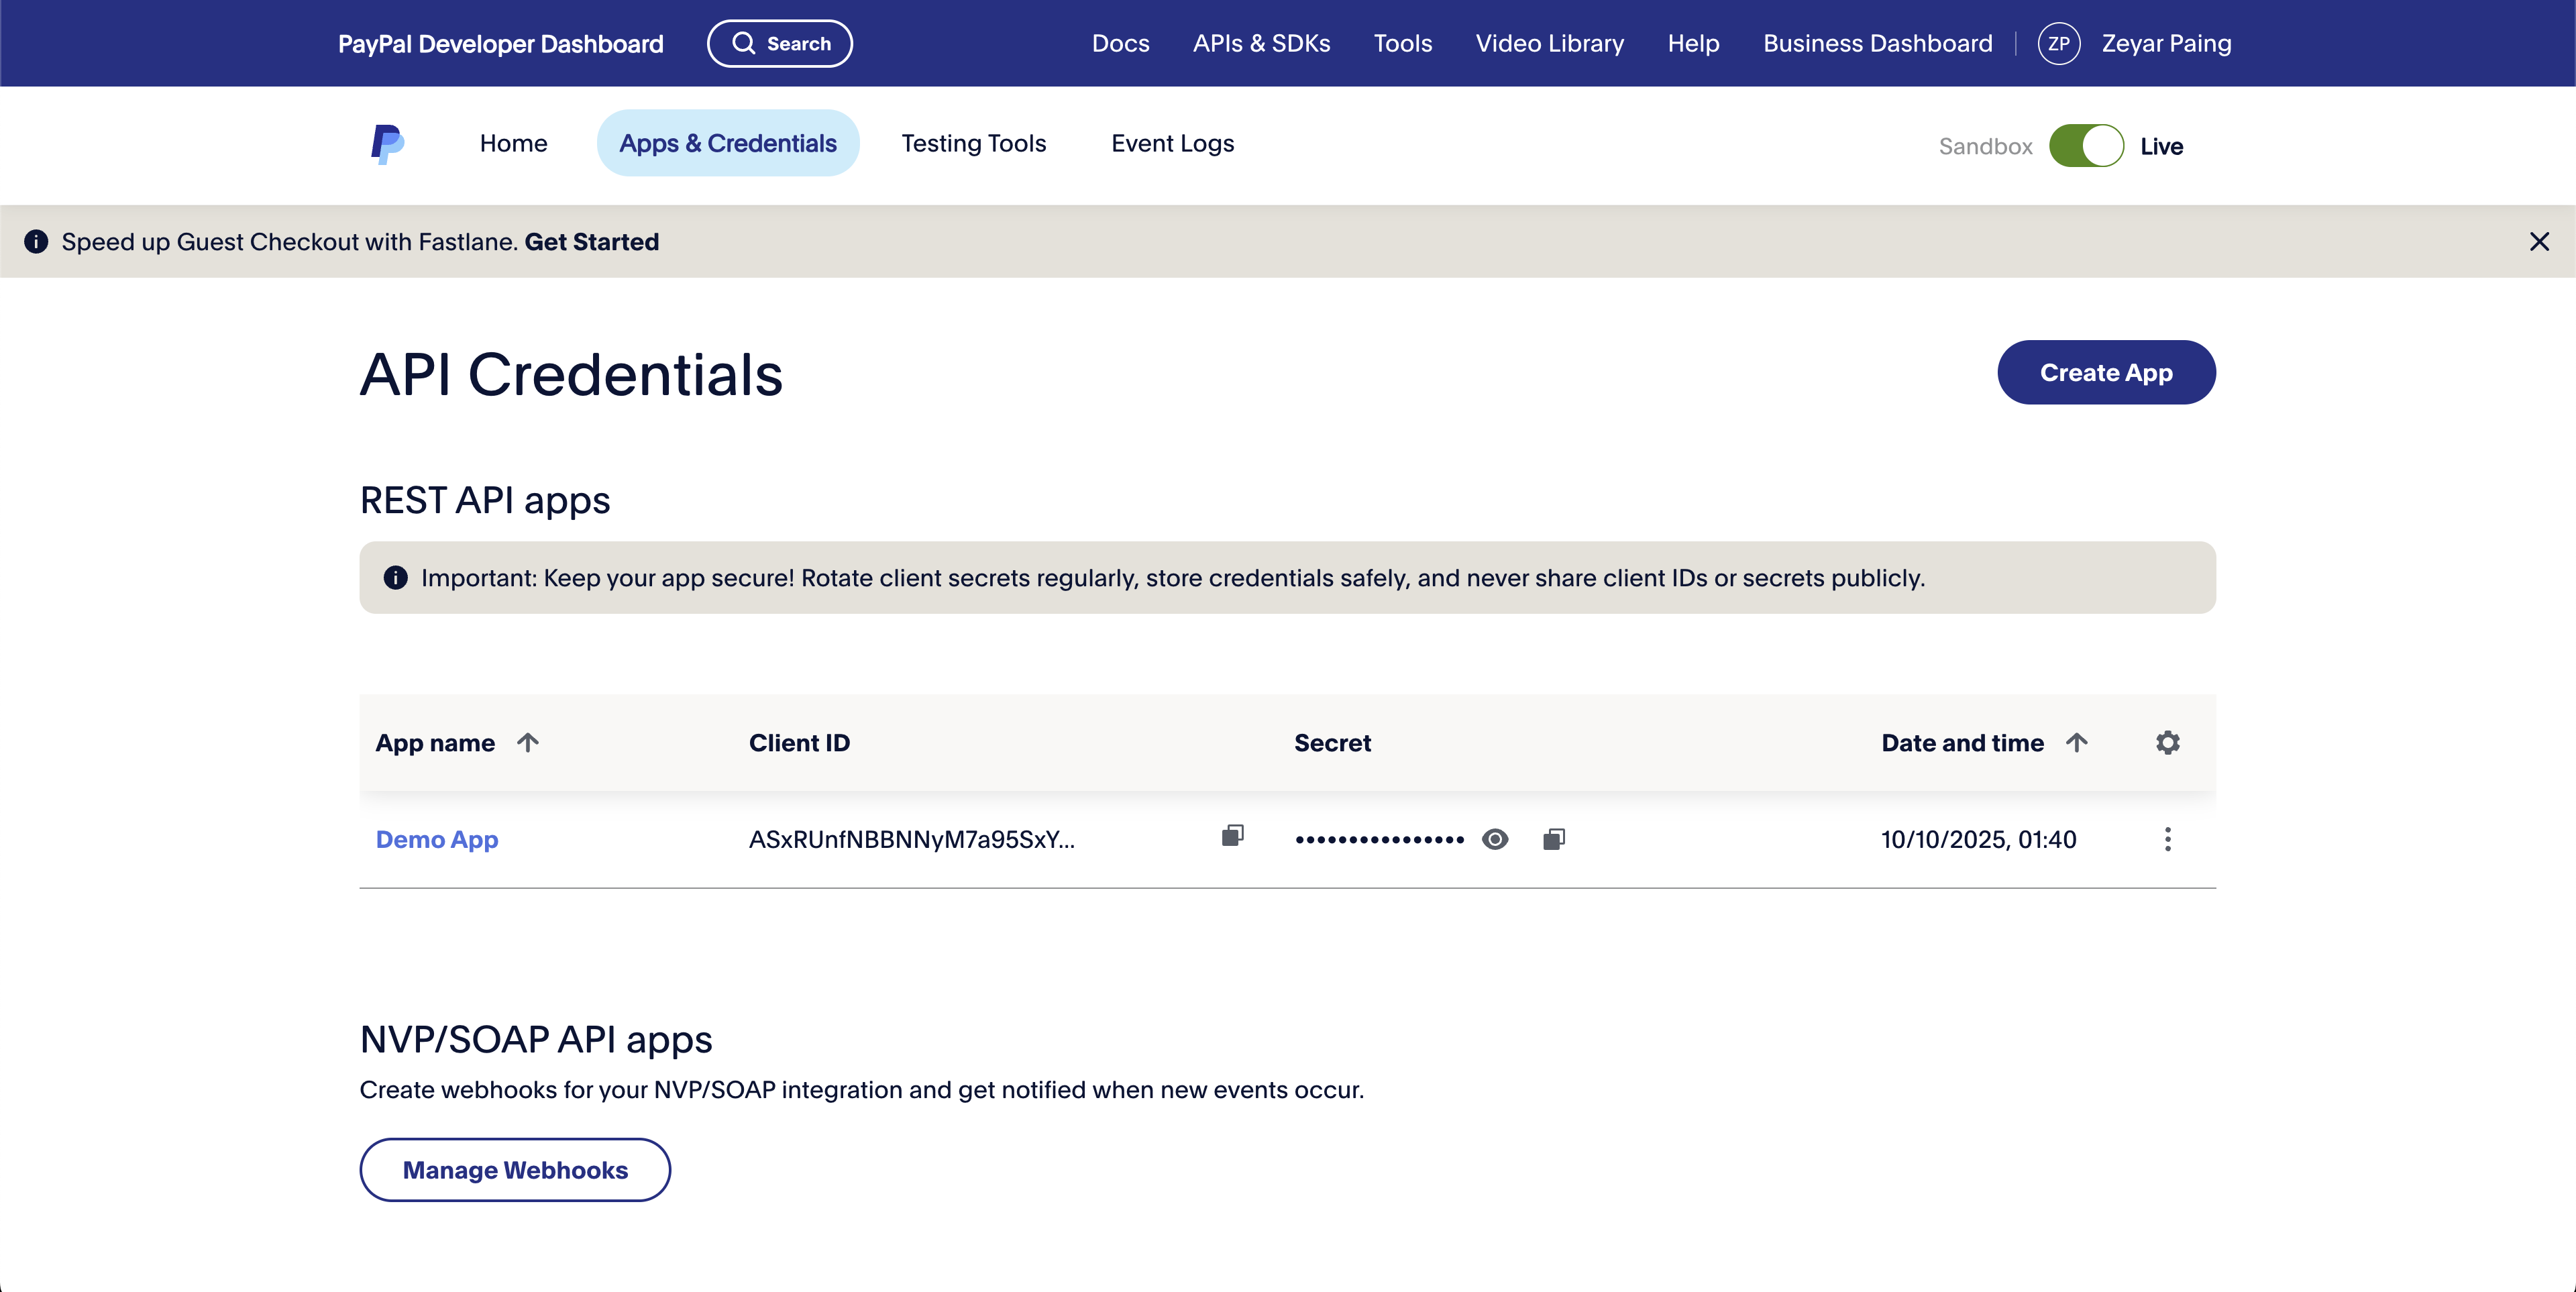2576x1292 pixels.
Task: Click the Get Started link
Action: point(591,242)
